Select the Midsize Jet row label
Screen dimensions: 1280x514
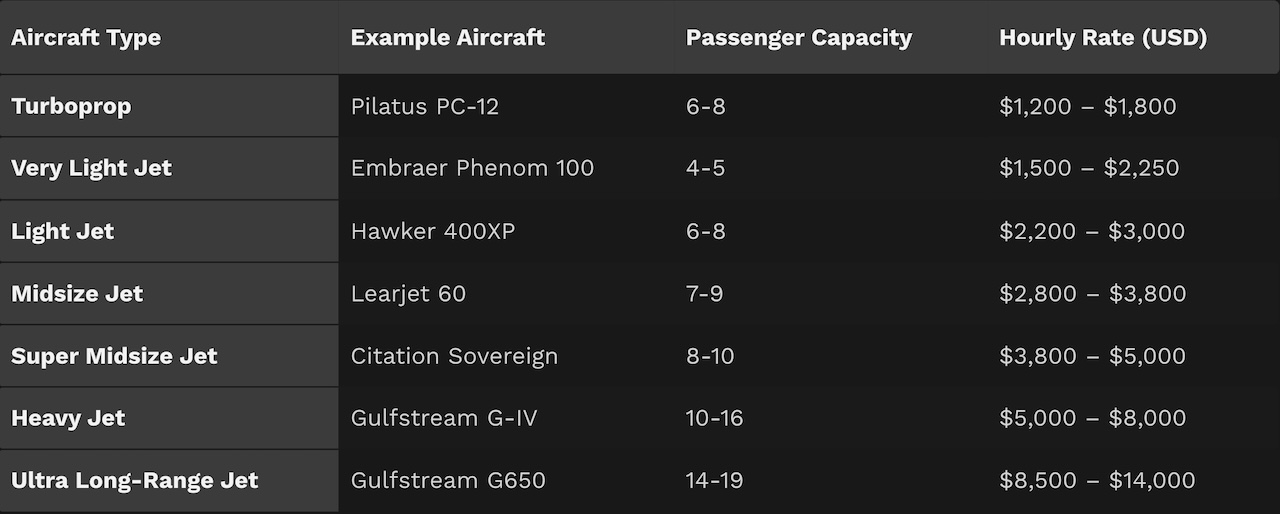coord(77,294)
